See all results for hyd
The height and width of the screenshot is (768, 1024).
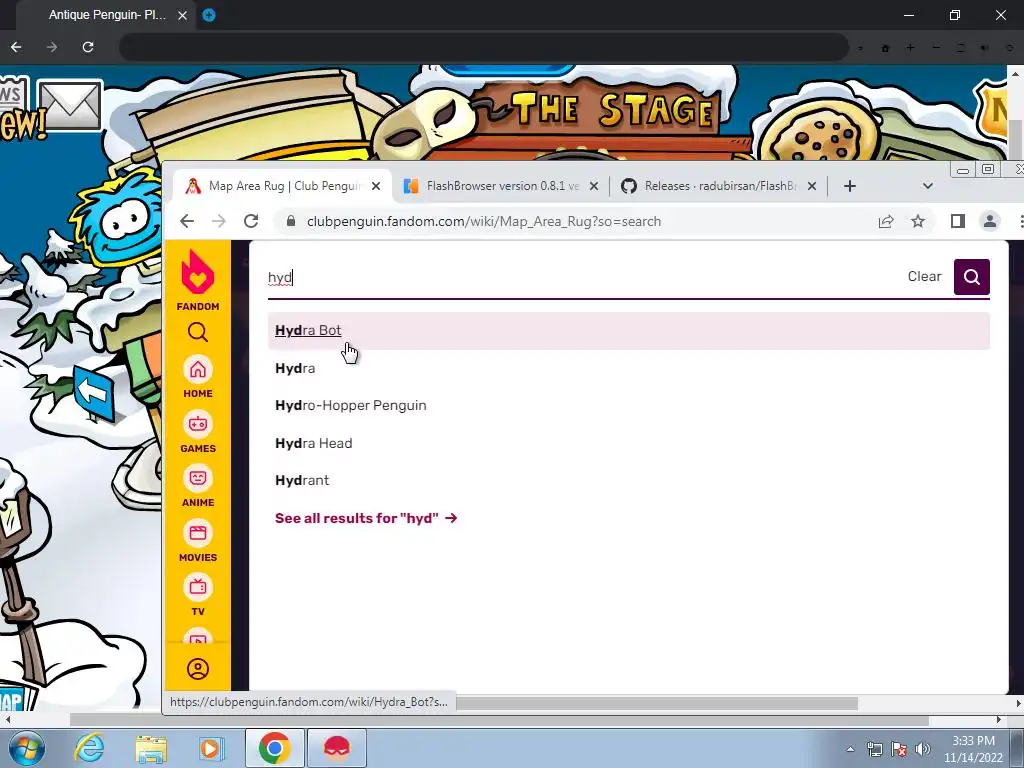pos(366,518)
